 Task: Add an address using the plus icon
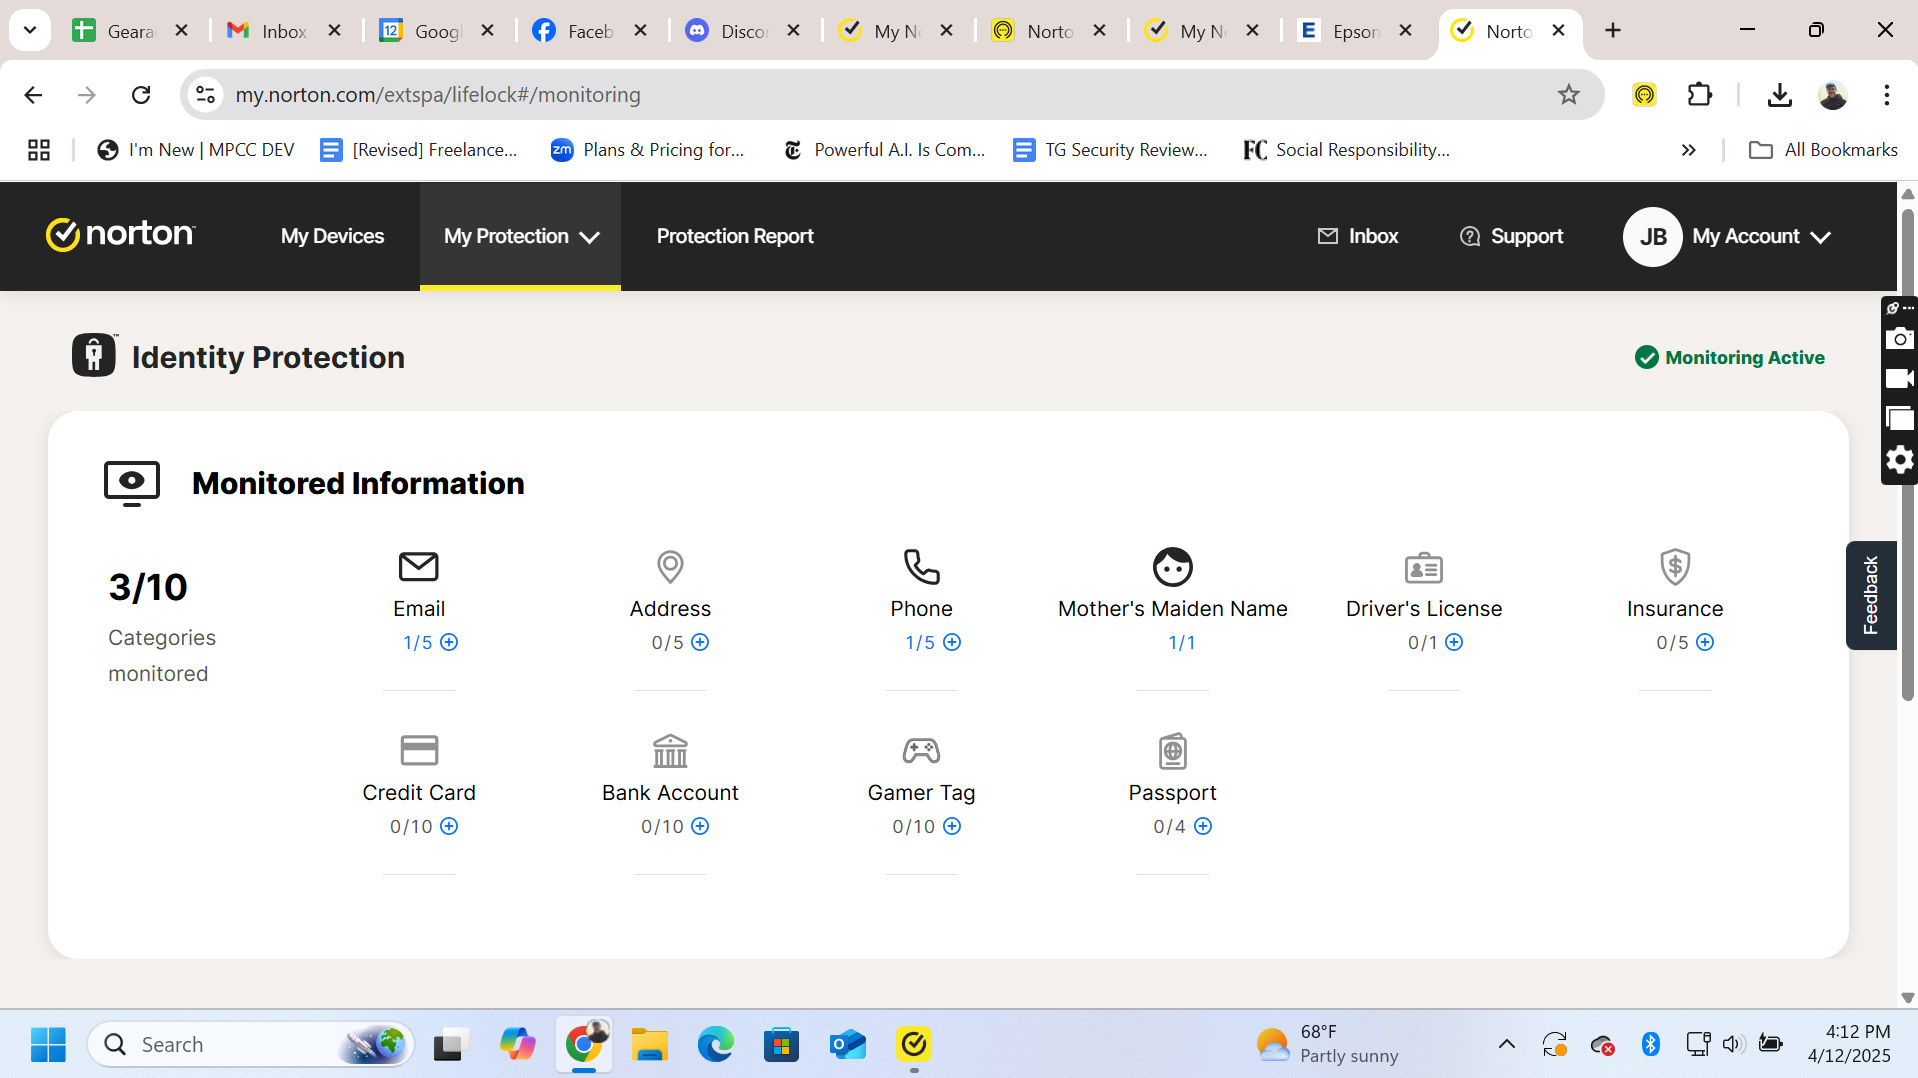700,642
